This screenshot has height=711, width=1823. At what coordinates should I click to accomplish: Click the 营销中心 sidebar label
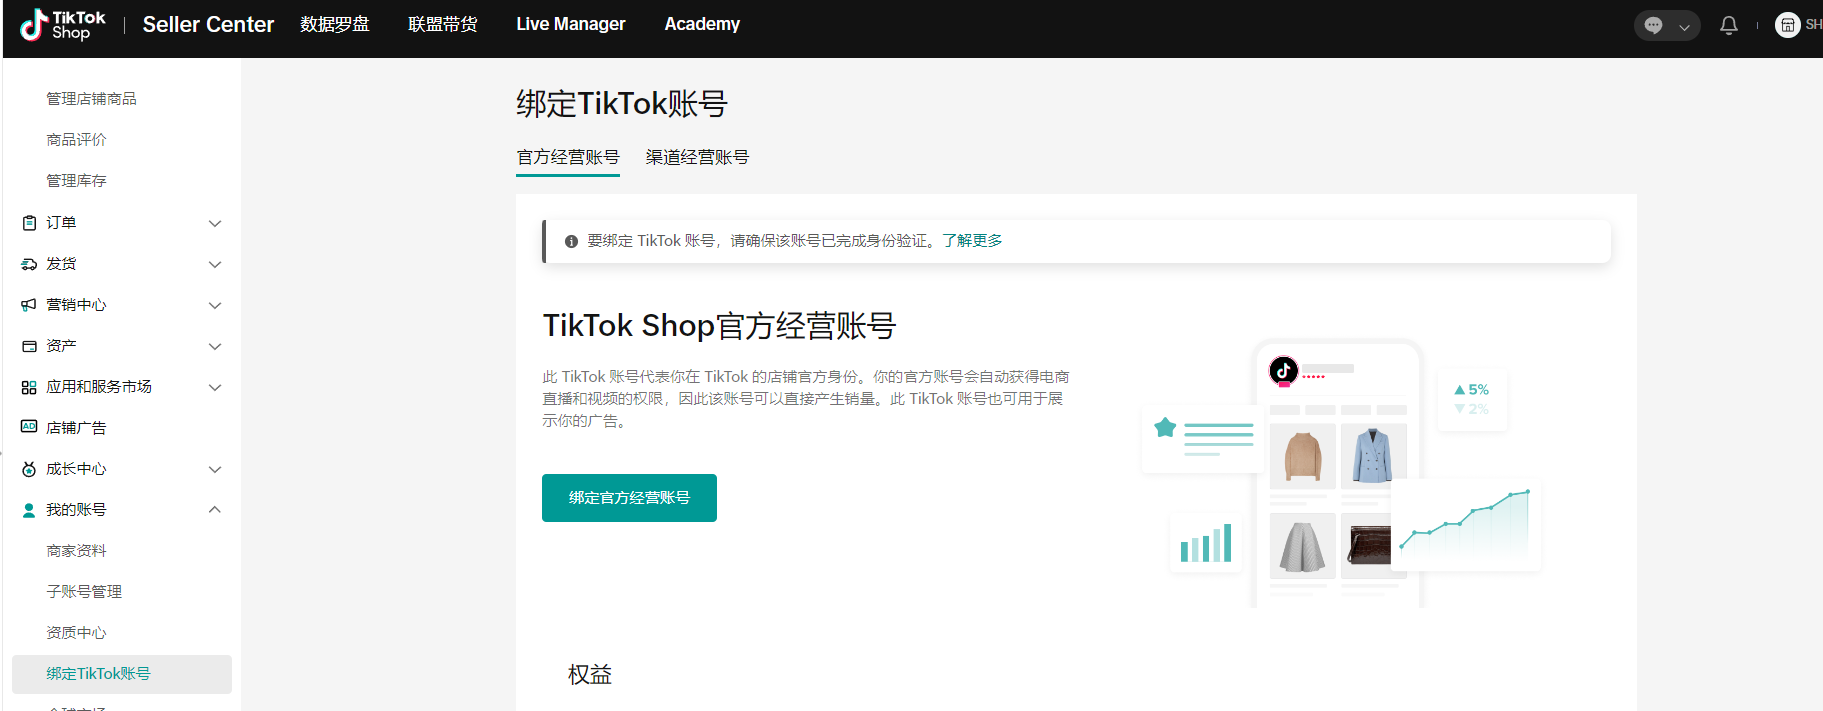(76, 305)
